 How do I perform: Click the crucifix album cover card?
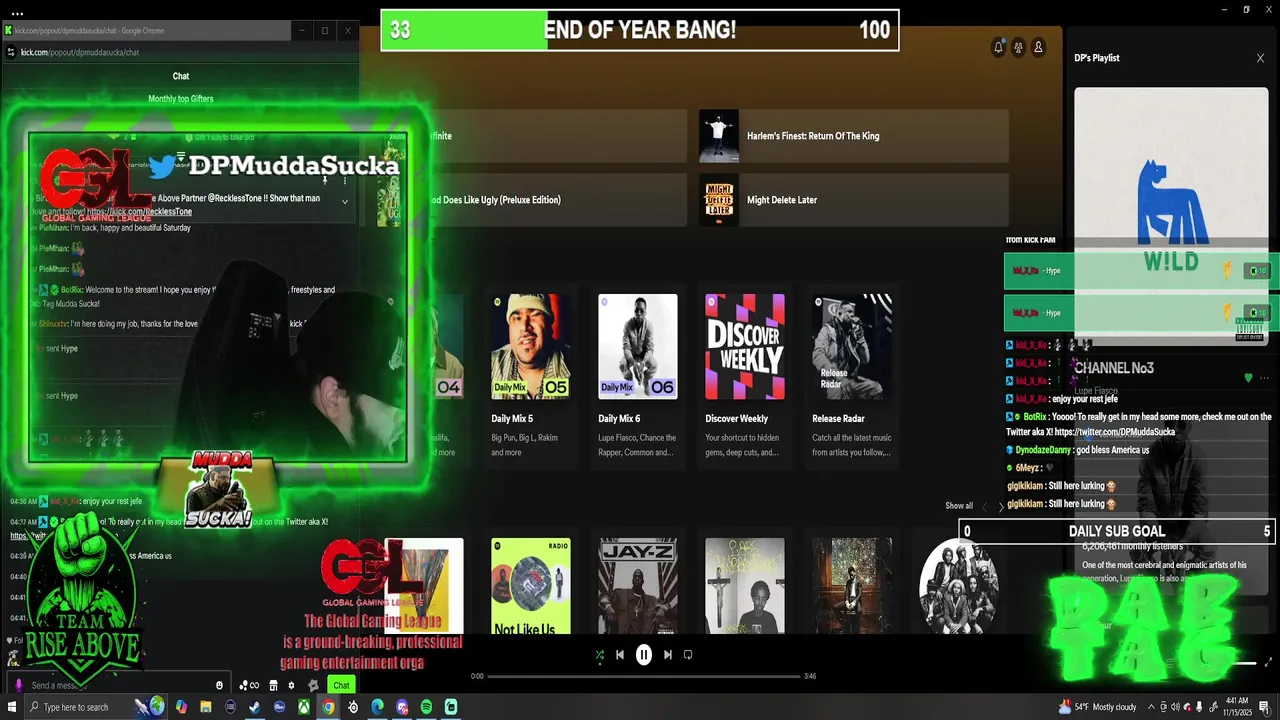[x=745, y=586]
